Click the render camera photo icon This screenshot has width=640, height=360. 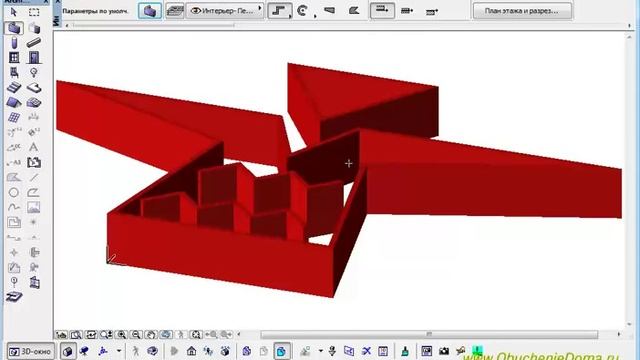(444, 351)
